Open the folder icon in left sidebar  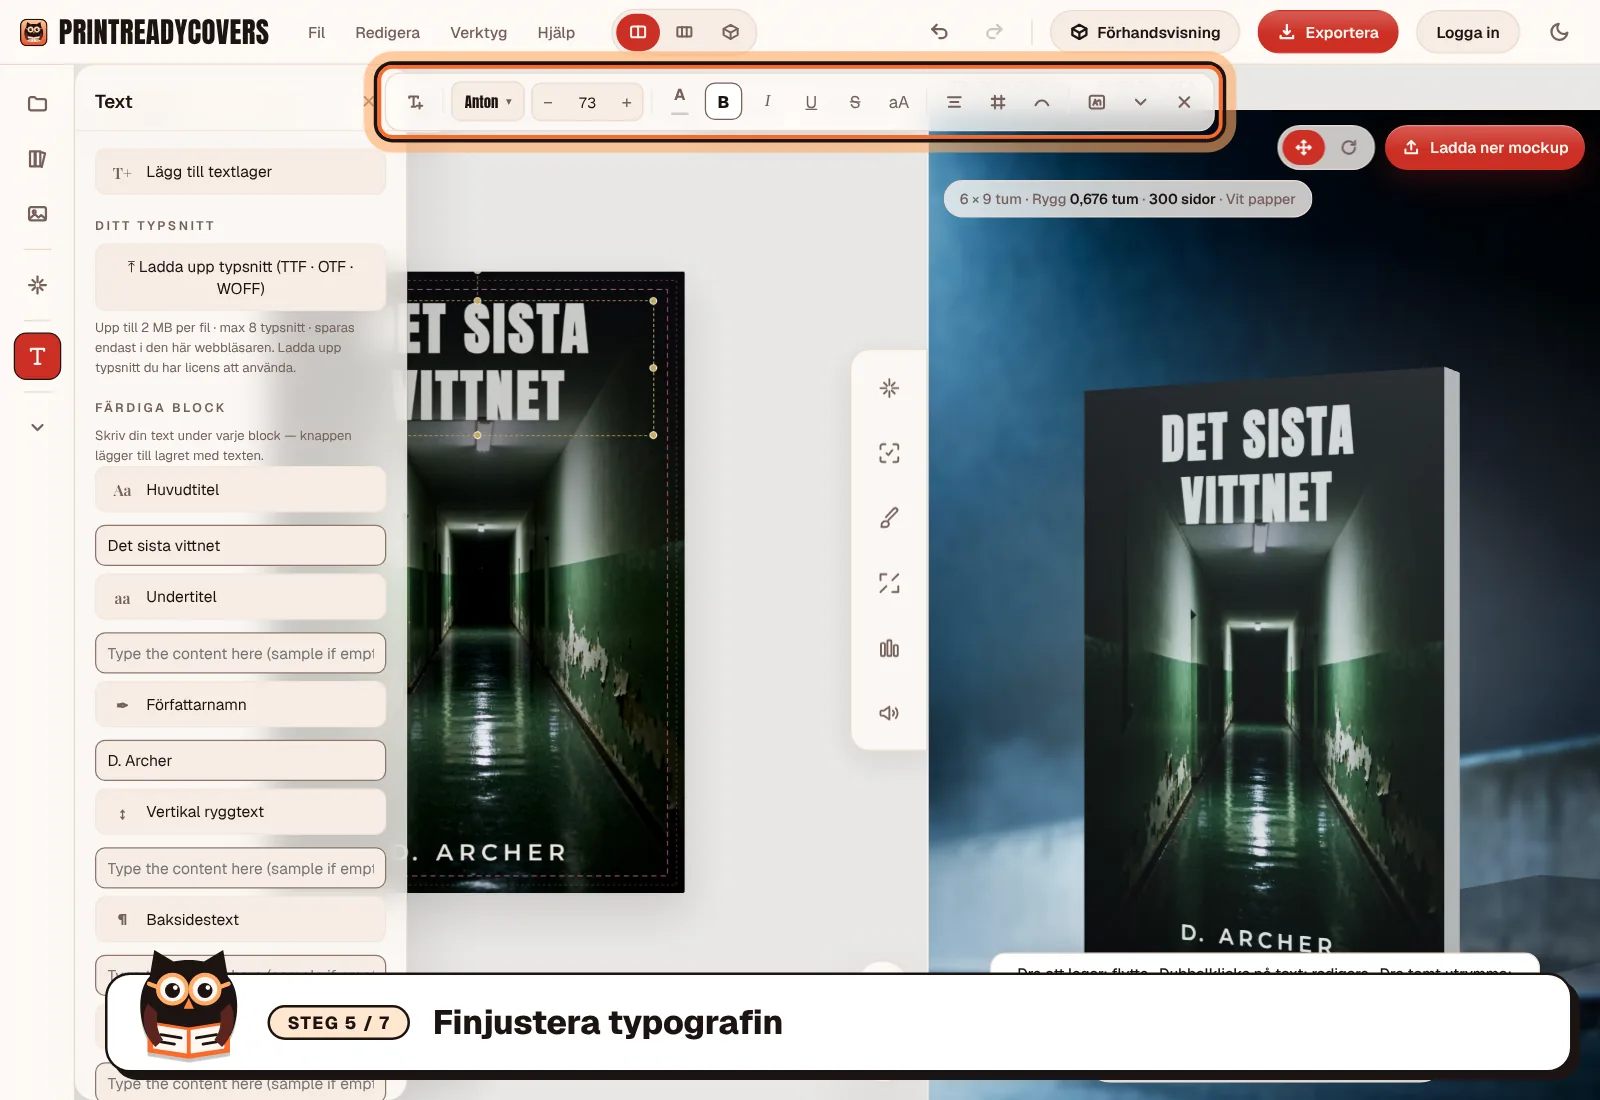point(37,104)
